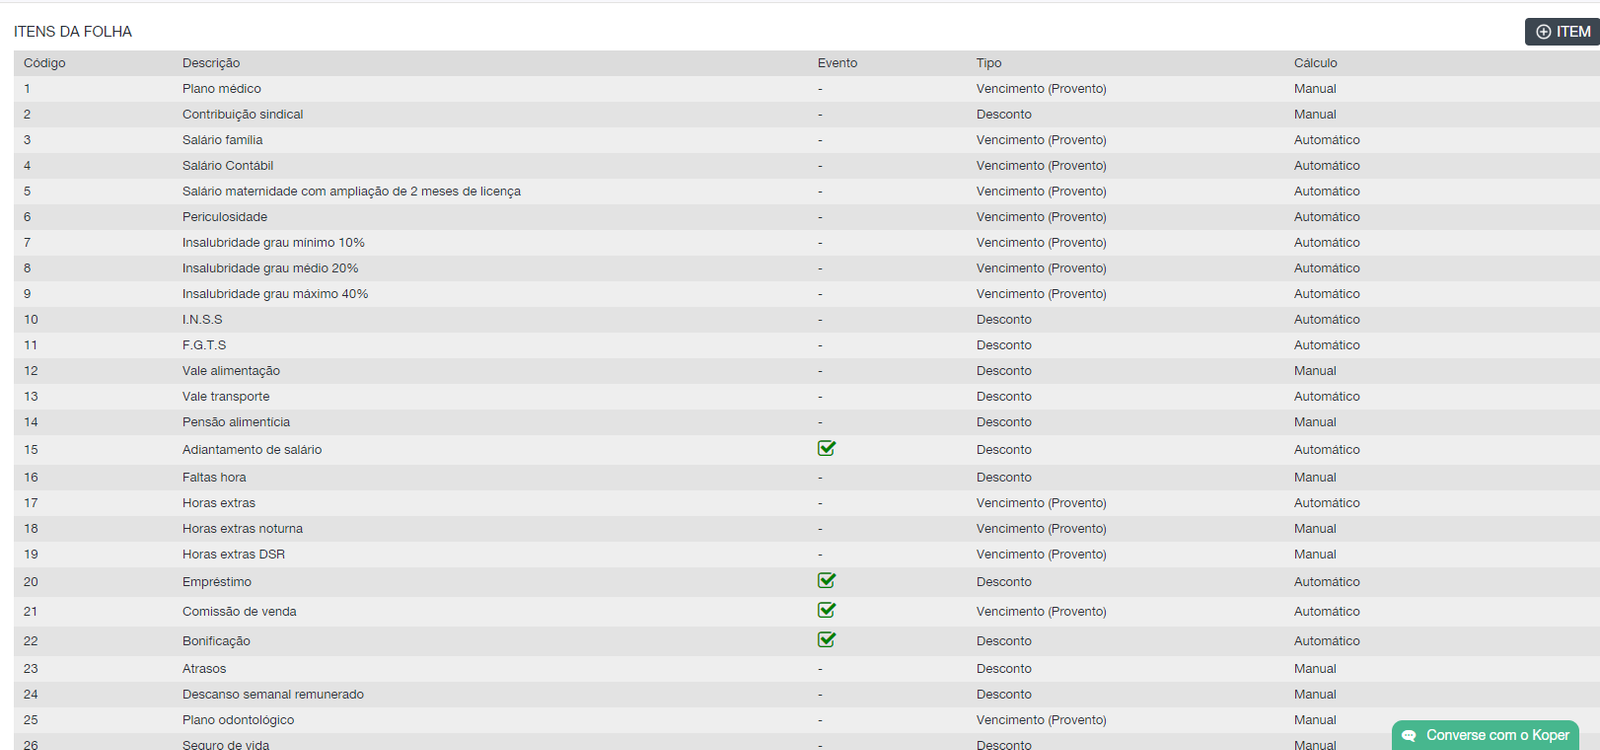Image resolution: width=1600 pixels, height=750 pixels.
Task: Sort by the Descrição column header
Action: pyautogui.click(x=211, y=63)
